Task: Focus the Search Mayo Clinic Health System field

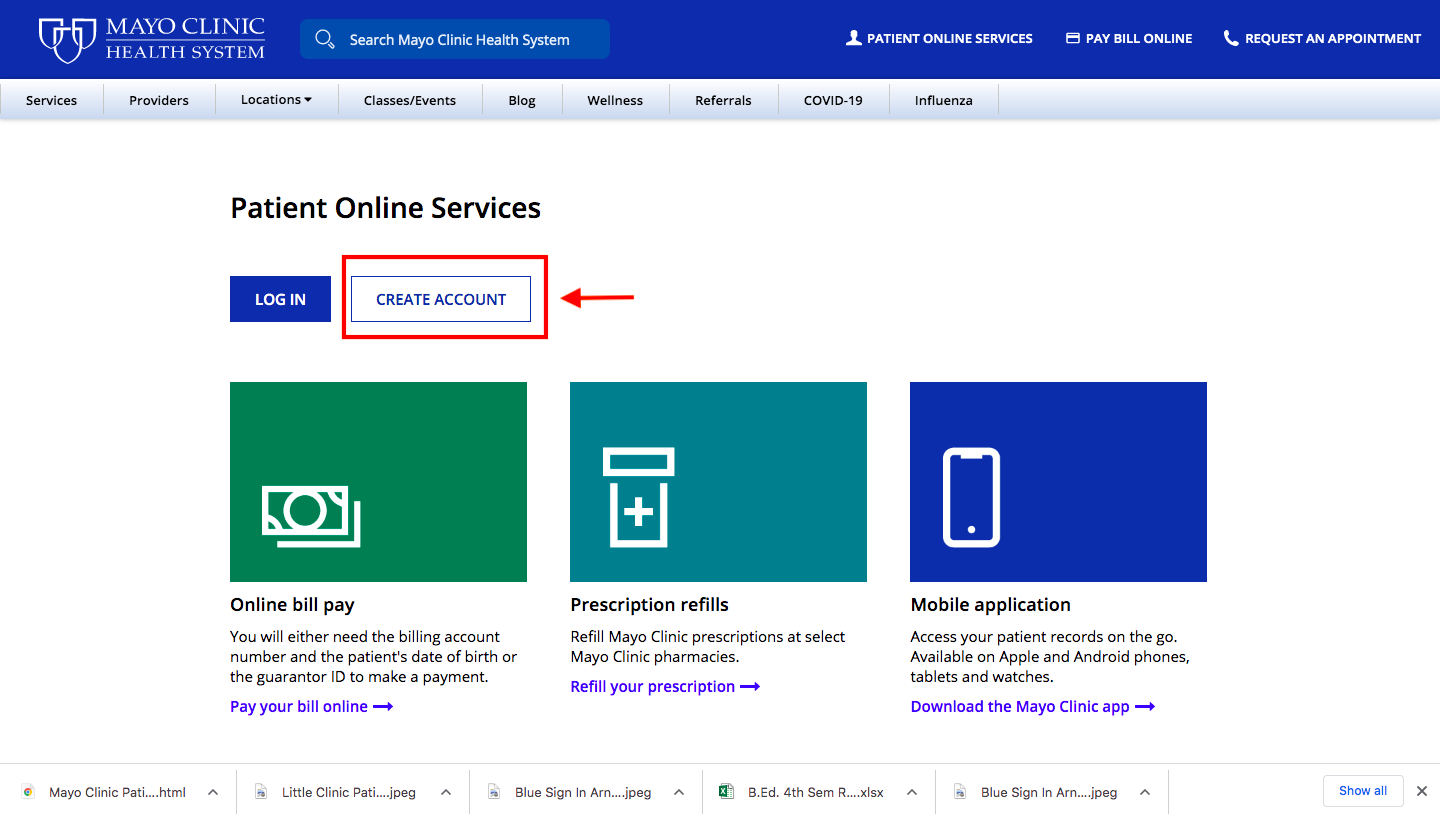Action: coord(455,39)
